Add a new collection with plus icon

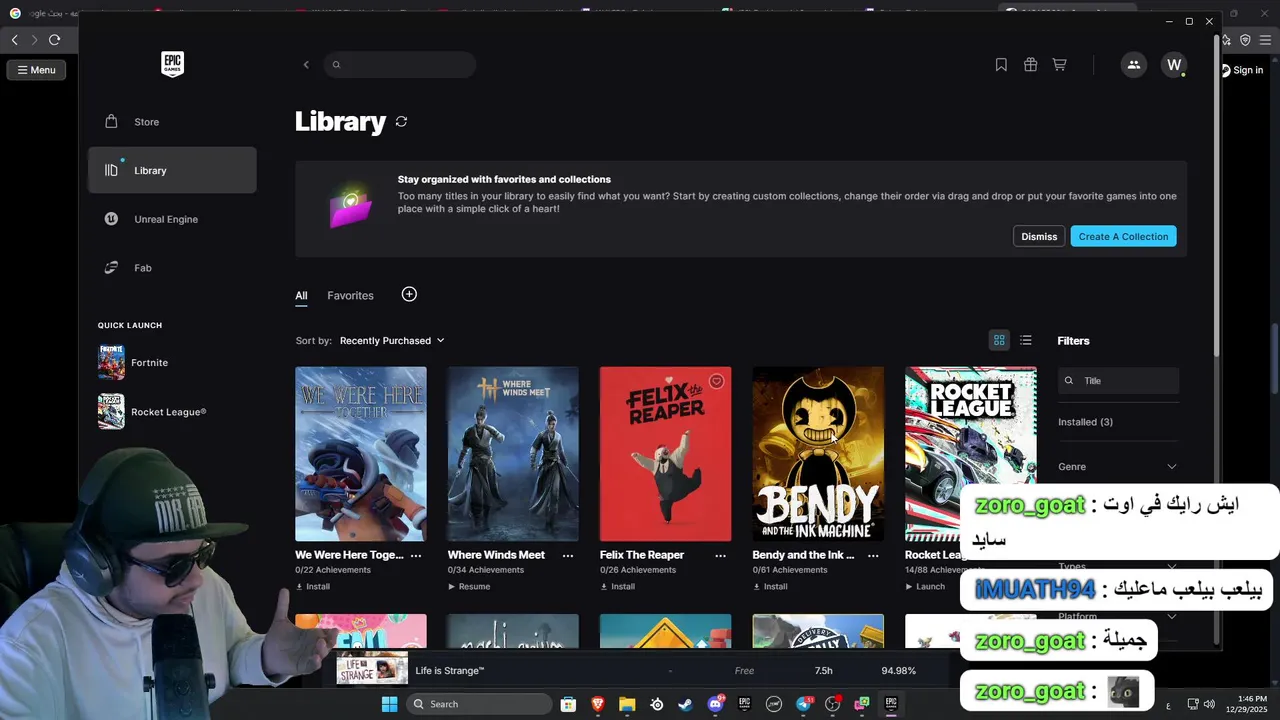tap(409, 294)
